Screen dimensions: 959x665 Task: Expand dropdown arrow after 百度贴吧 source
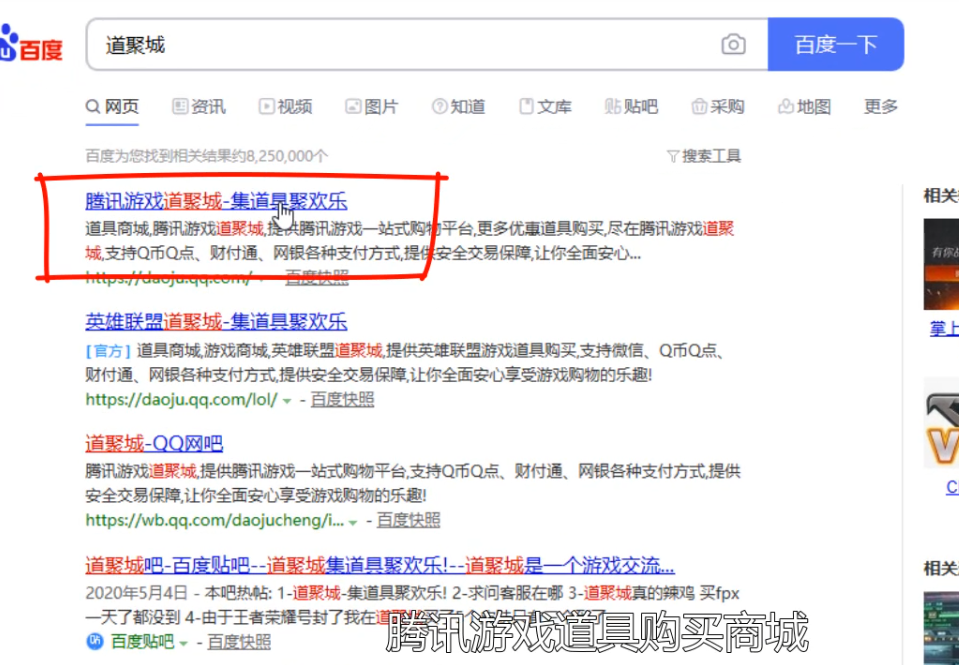tap(183, 643)
